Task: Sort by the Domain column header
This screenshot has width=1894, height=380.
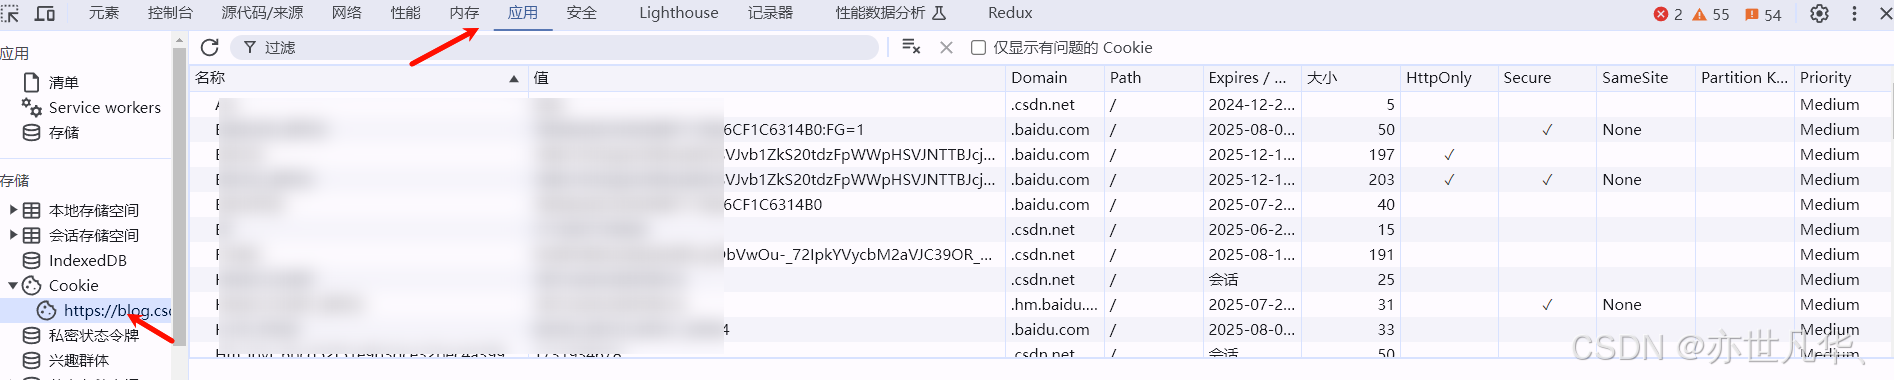Action: click(x=1054, y=78)
